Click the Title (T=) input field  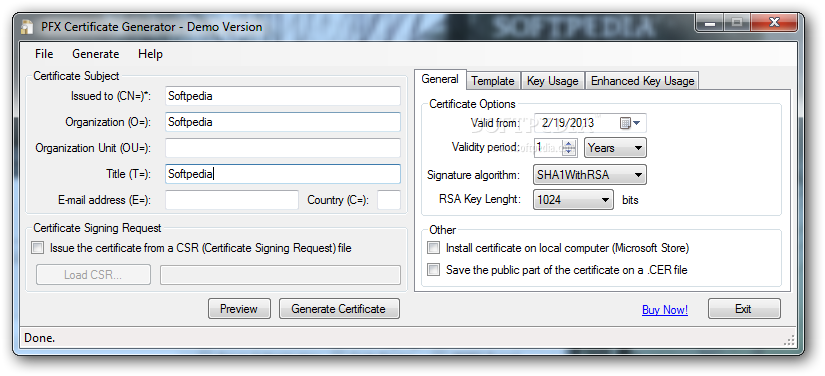(283, 174)
